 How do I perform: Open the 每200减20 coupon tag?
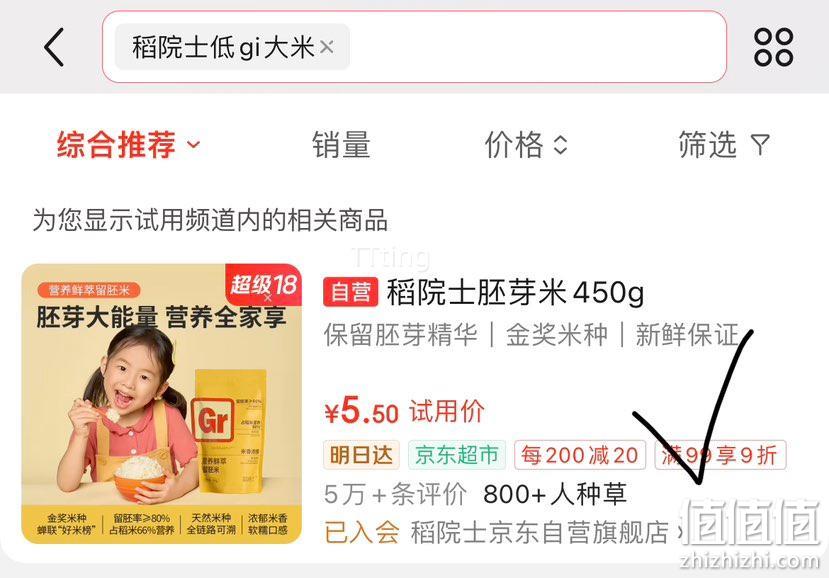580,455
